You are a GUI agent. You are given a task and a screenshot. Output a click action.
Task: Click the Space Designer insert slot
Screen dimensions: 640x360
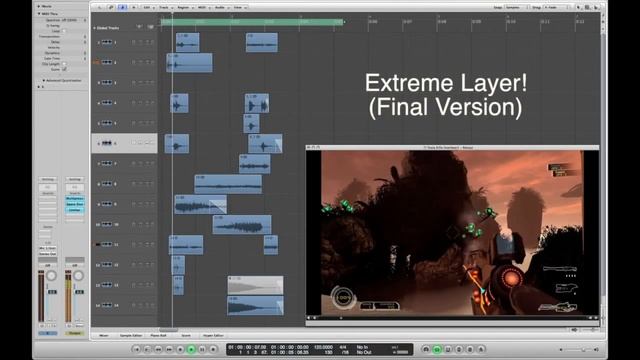point(75,204)
